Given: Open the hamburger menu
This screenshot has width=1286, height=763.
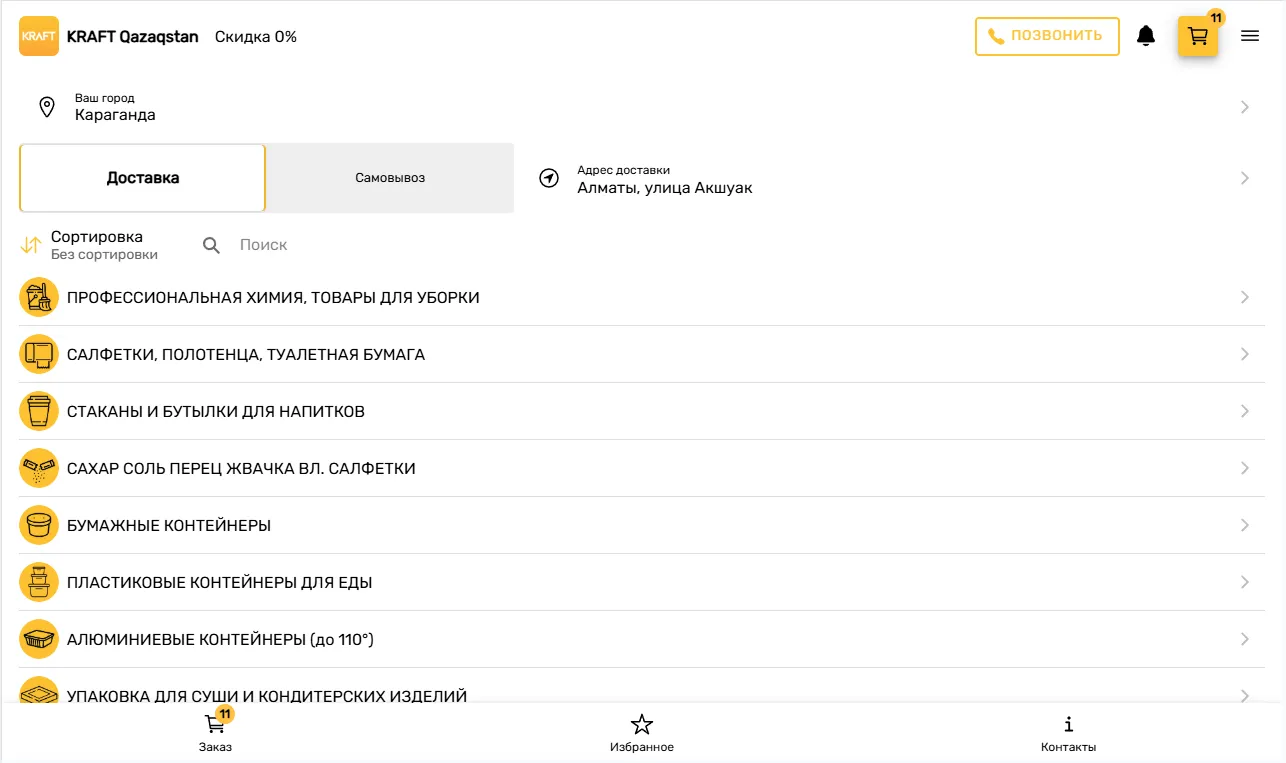Looking at the screenshot, I should tap(1249, 37).
